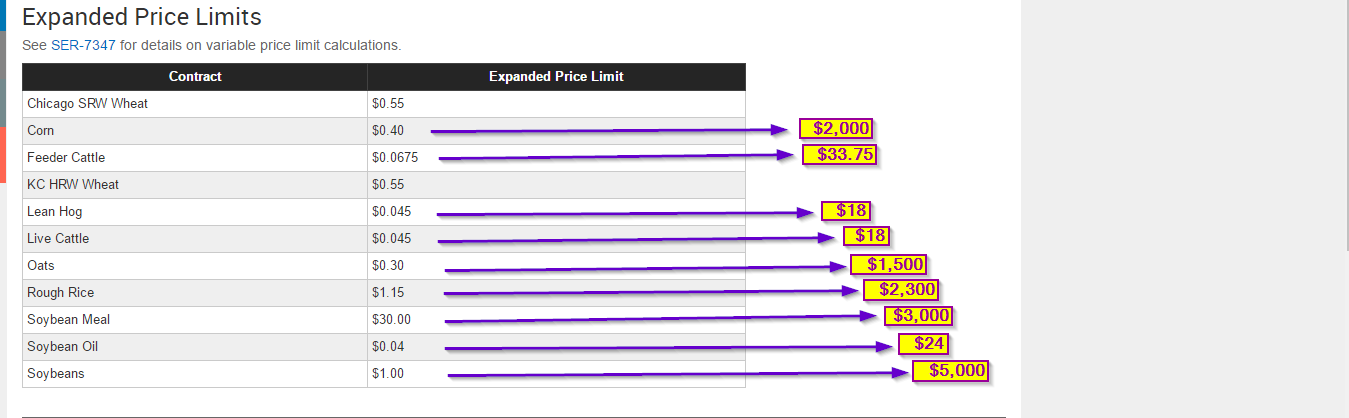Click the Live Cattle contract cell

coord(195,239)
